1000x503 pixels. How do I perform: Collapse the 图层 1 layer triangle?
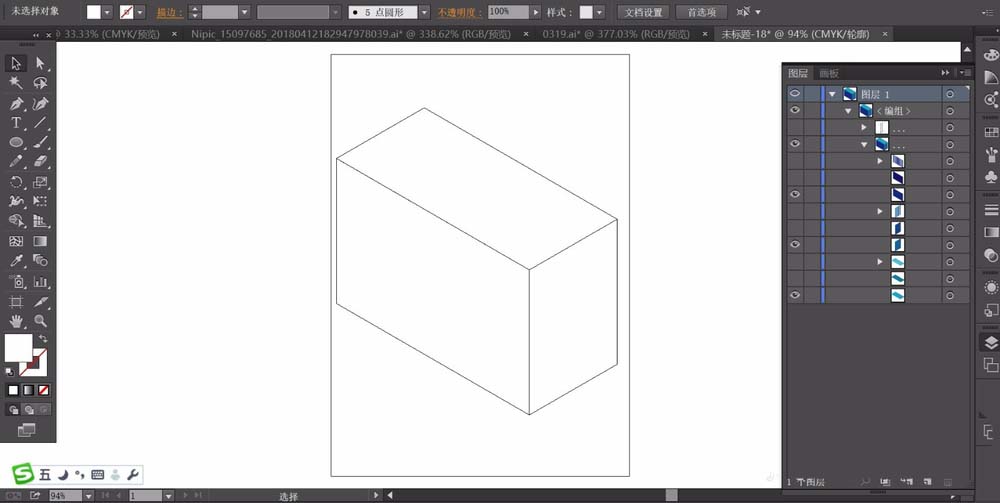pyautogui.click(x=832, y=94)
